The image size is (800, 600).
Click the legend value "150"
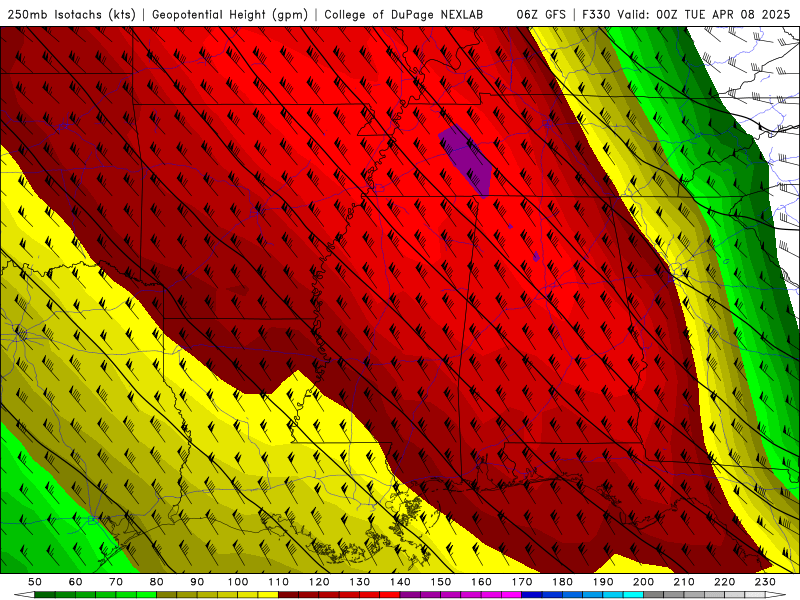441,582
